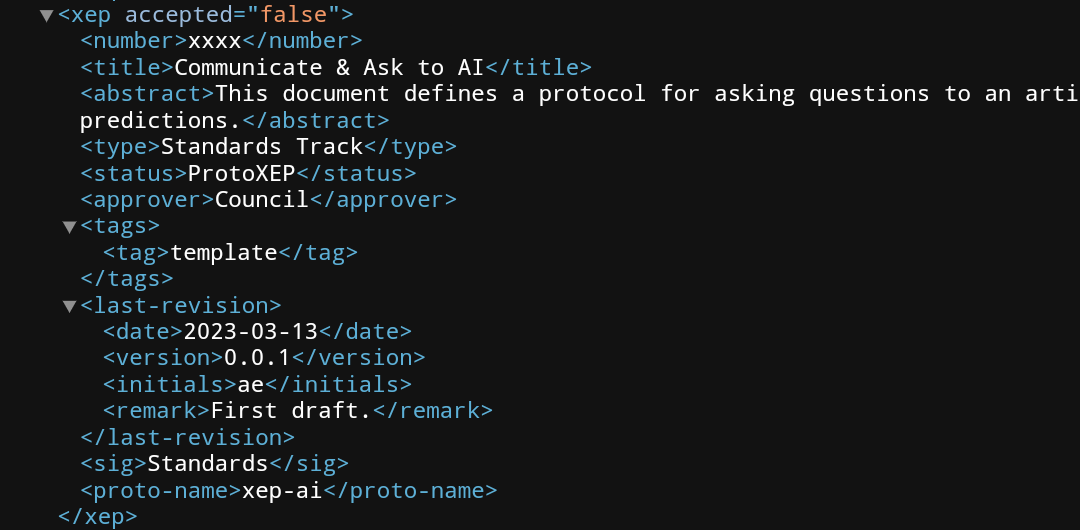1080x530 pixels.
Task: Click the title text Communicate & Ask to AI
Action: (x=329, y=68)
